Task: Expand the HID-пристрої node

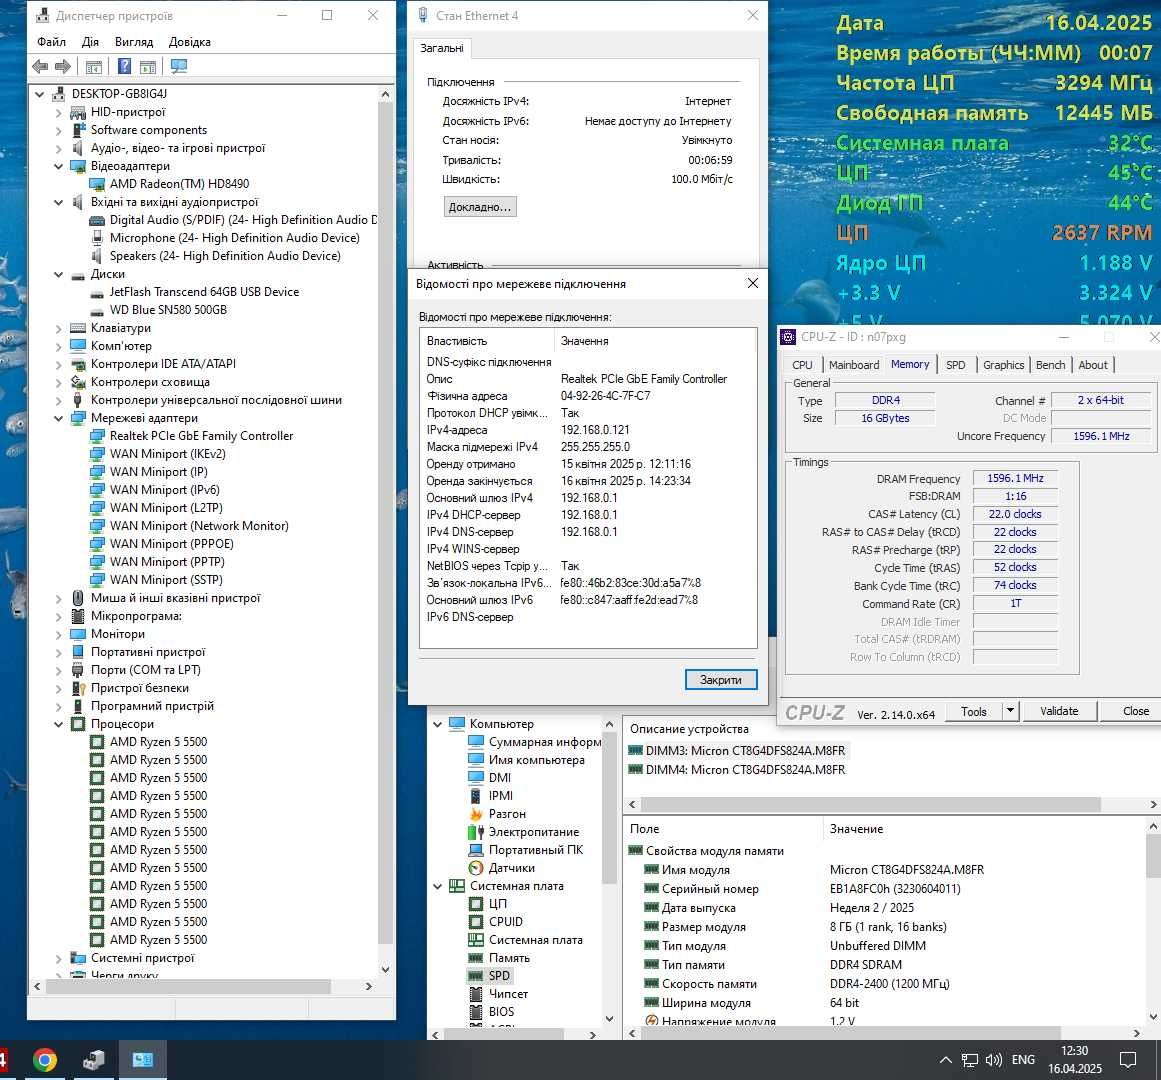Action: click(x=58, y=112)
